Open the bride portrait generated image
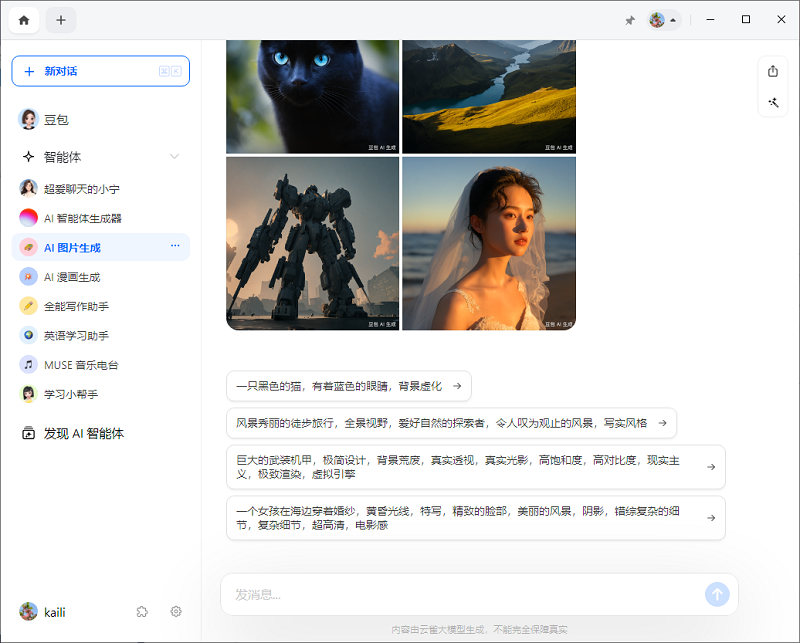Screen dimensions: 800x643 coord(489,243)
